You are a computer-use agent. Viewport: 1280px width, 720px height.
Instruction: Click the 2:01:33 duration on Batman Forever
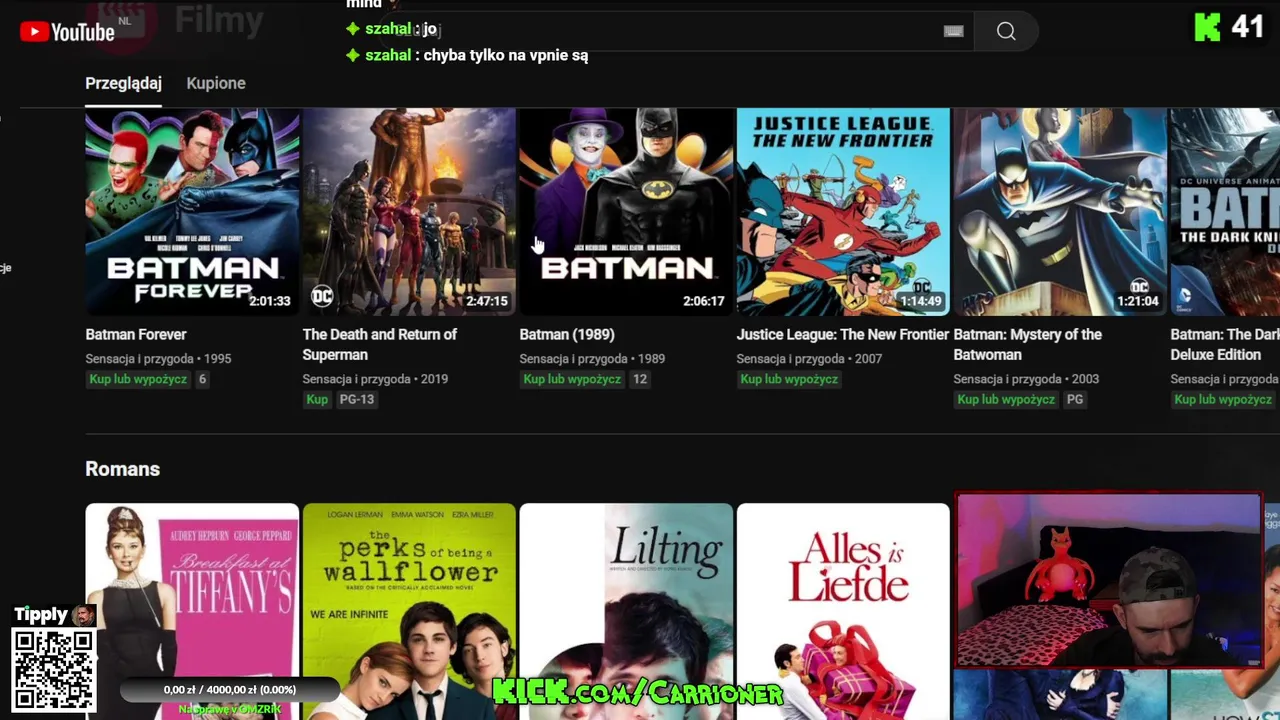(x=270, y=301)
